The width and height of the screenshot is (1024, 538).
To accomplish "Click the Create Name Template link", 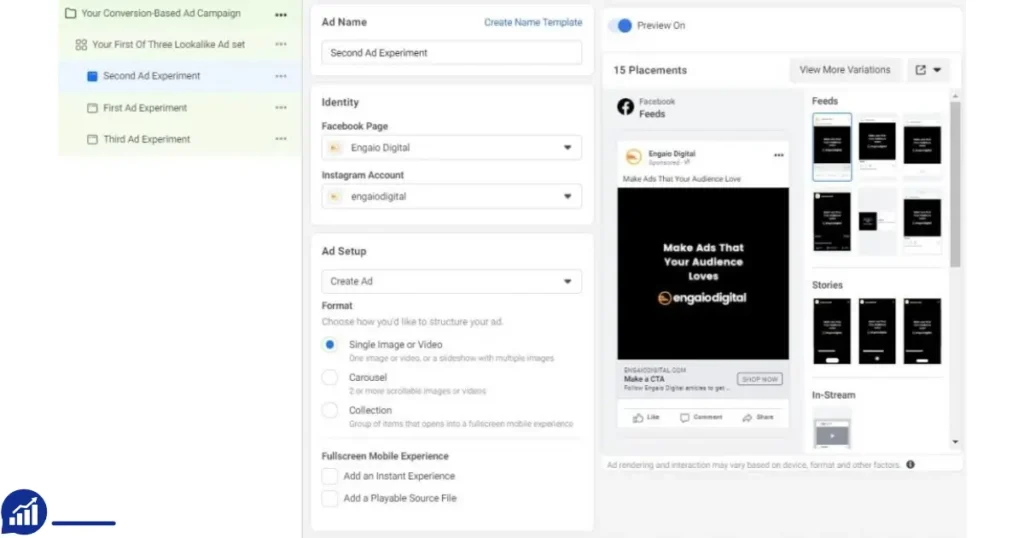I will click(x=533, y=22).
